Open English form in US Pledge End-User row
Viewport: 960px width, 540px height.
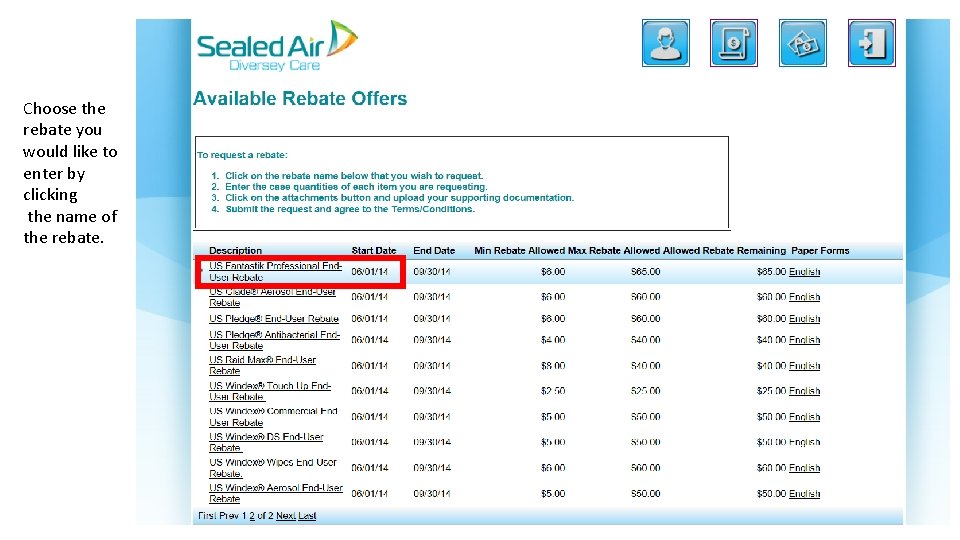pyautogui.click(x=804, y=319)
